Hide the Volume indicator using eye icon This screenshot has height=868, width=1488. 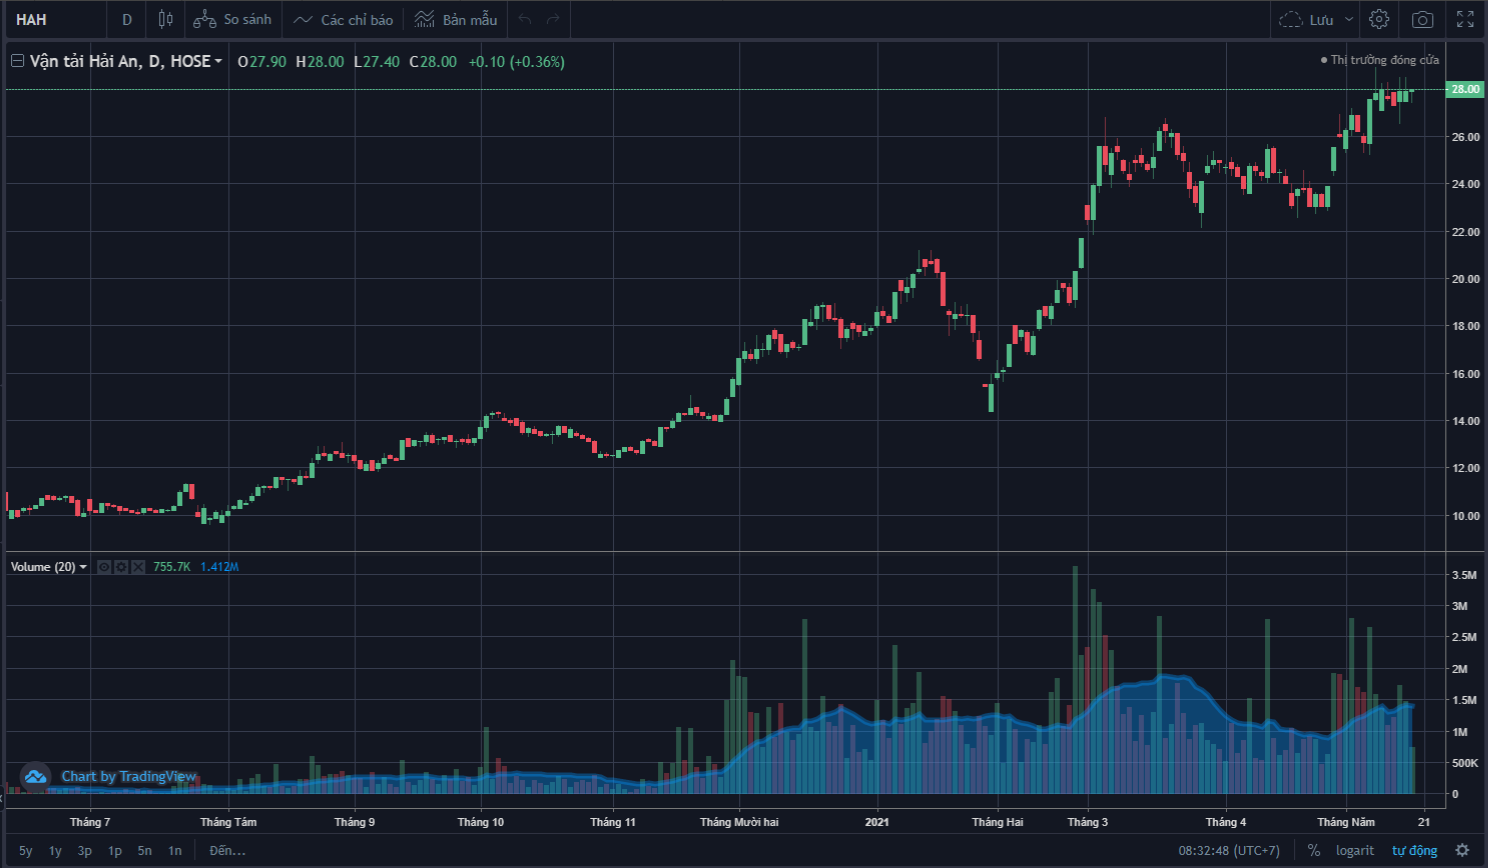click(104, 567)
